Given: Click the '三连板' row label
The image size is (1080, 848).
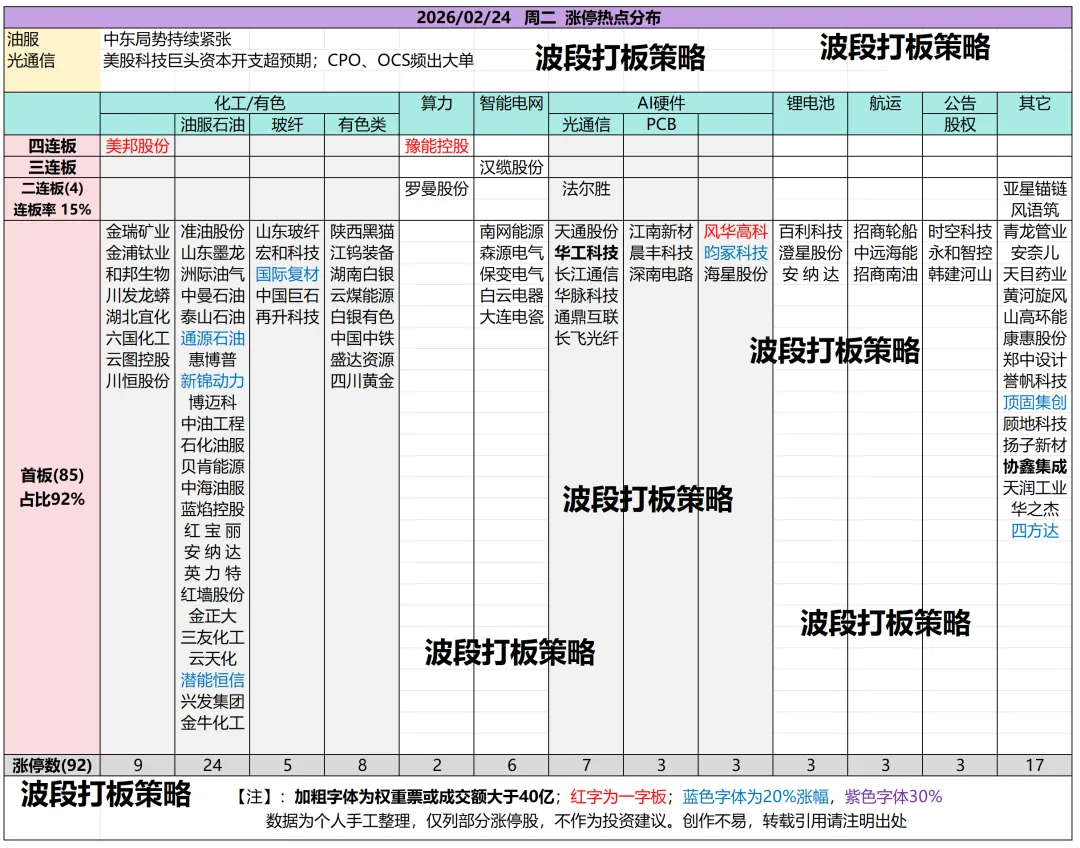Looking at the screenshot, I should (x=52, y=167).
